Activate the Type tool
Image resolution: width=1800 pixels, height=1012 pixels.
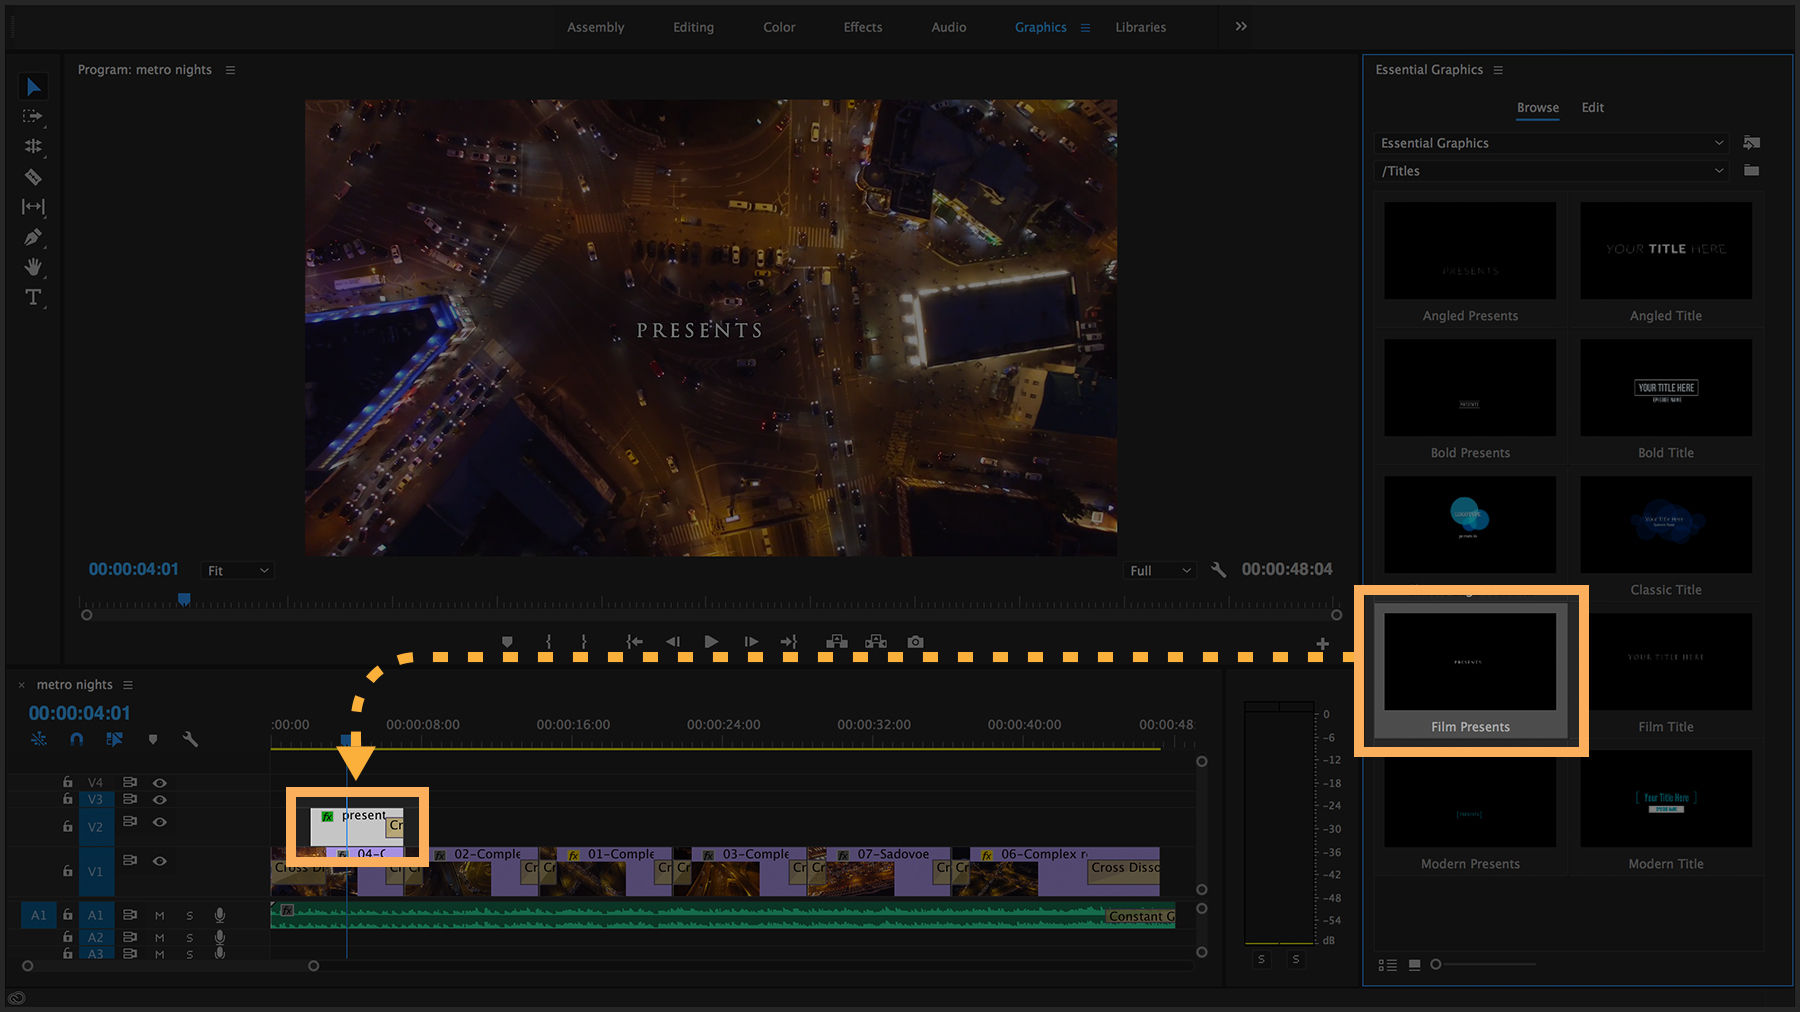tap(33, 297)
